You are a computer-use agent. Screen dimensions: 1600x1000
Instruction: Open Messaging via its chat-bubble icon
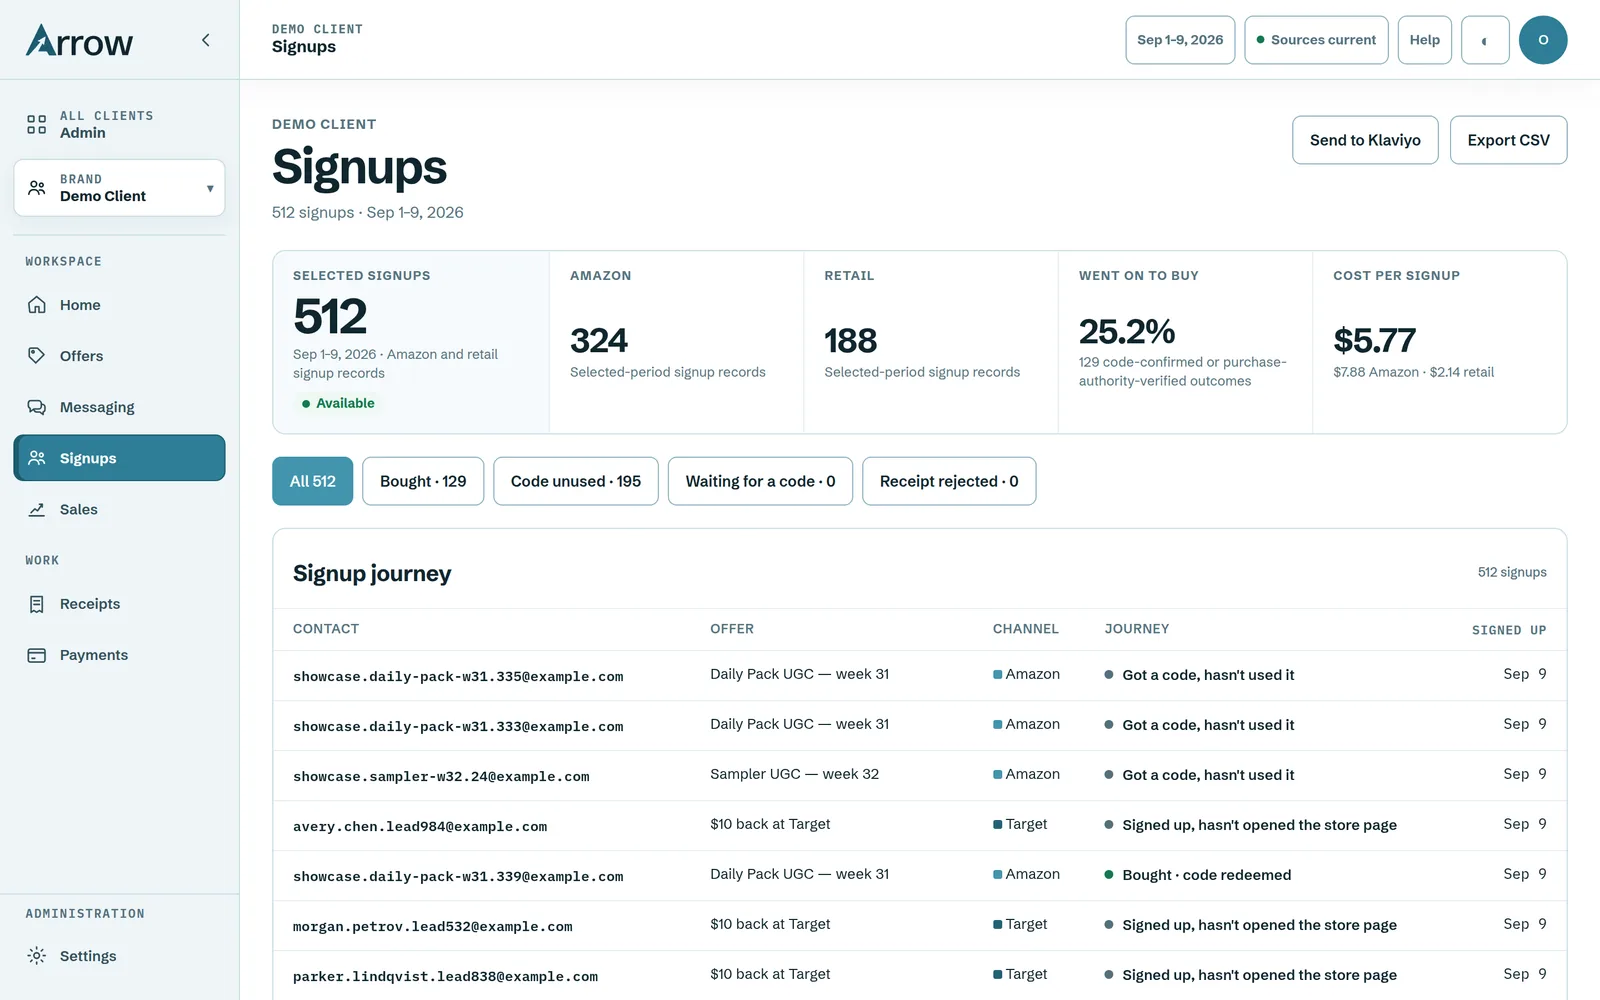(37, 407)
